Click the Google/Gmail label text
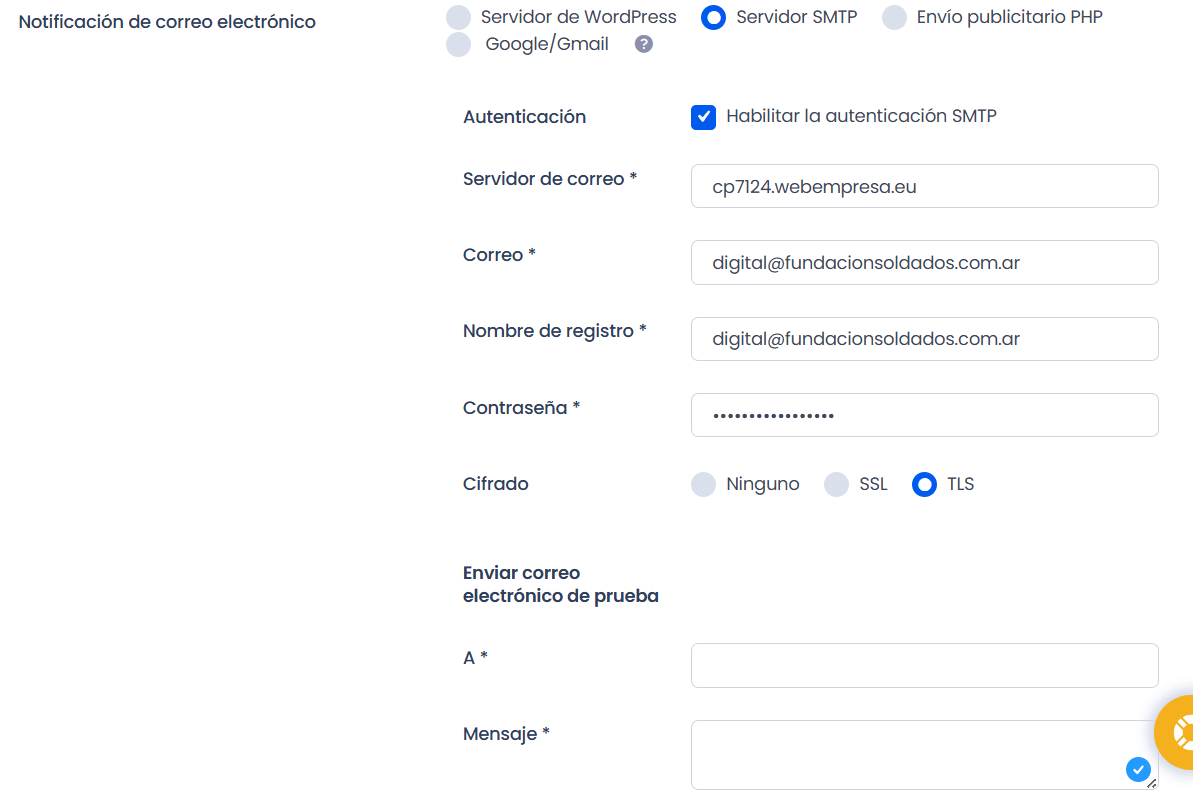This screenshot has height=804, width=1193. (x=547, y=44)
